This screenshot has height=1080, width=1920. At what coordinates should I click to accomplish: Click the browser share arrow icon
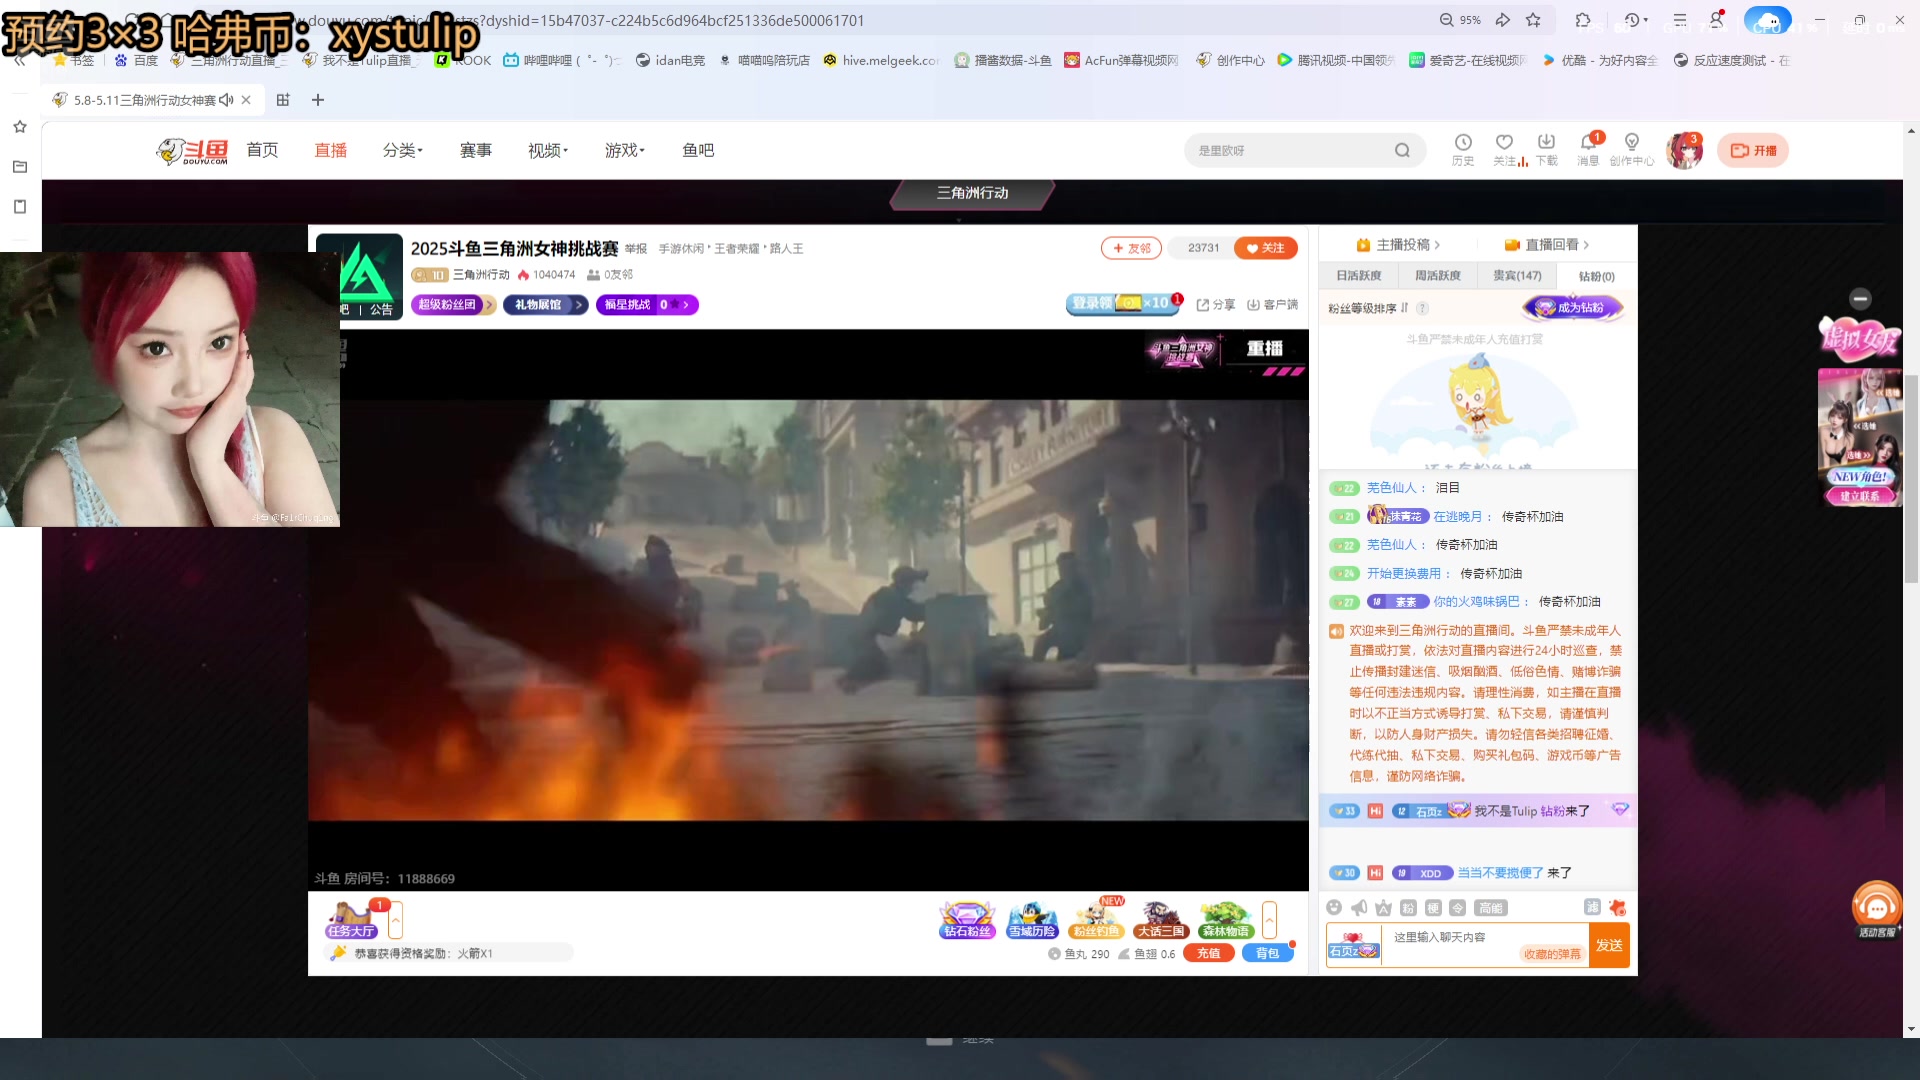[1502, 20]
